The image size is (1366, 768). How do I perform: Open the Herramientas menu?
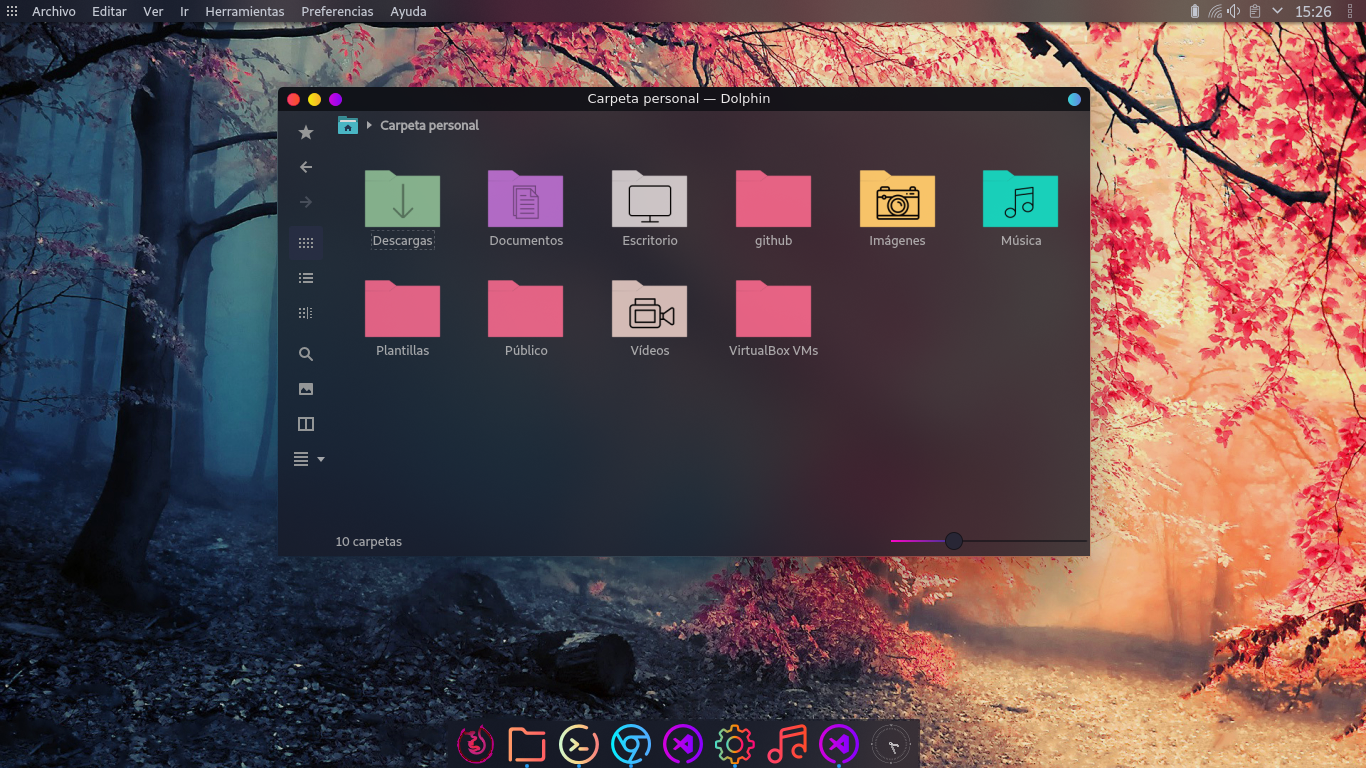(244, 11)
